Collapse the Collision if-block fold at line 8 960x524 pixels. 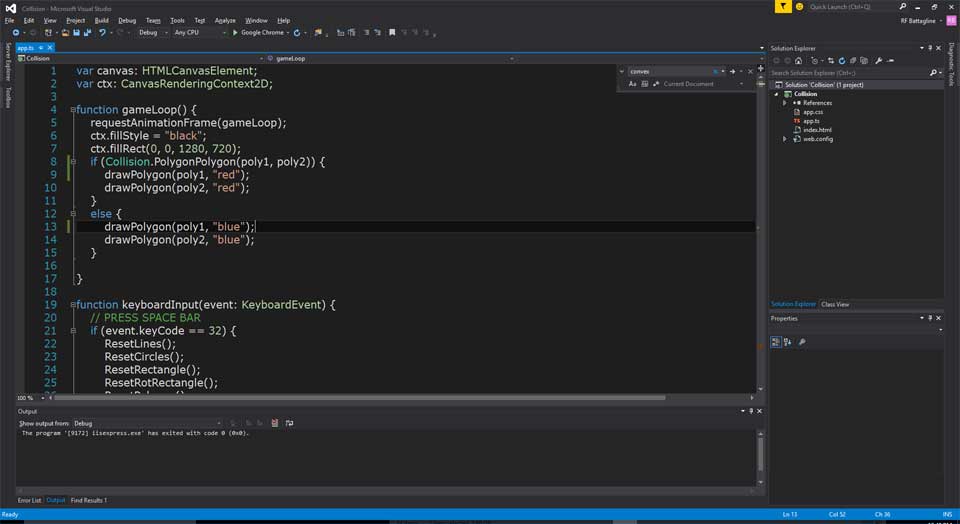point(73,162)
